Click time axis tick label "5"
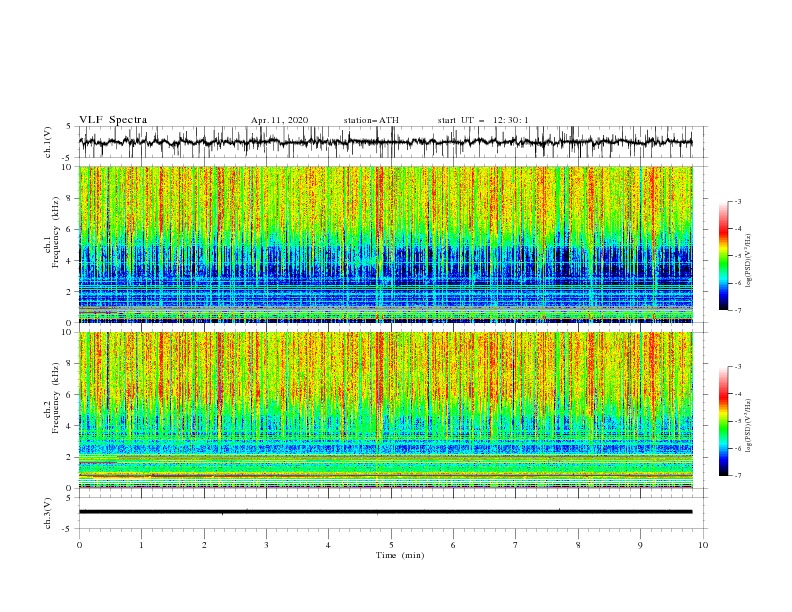This screenshot has height=612, width=792. click(391, 545)
